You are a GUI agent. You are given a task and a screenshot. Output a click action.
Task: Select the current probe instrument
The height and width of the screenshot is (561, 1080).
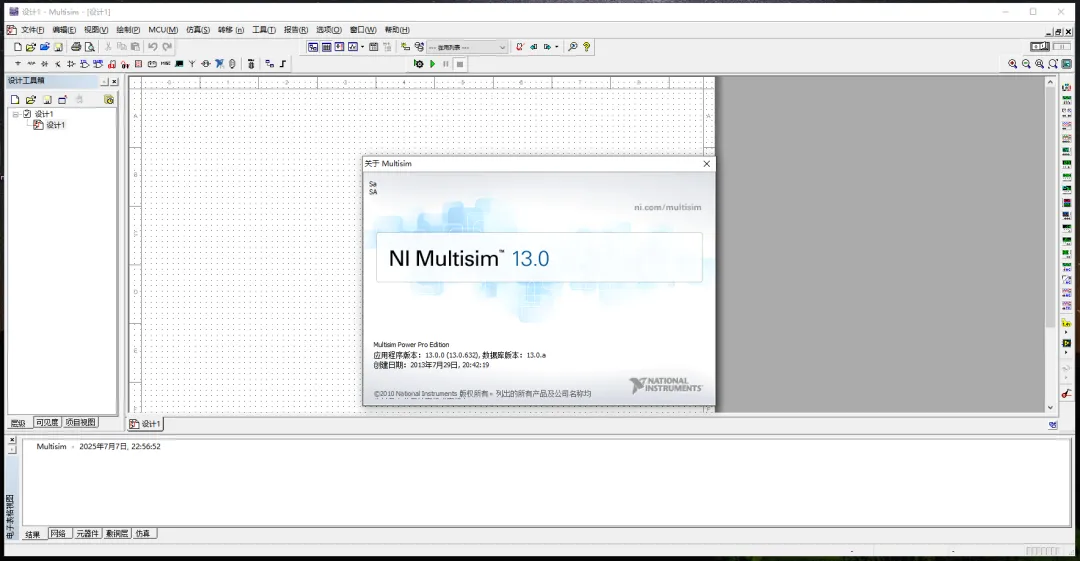tap(1066, 394)
